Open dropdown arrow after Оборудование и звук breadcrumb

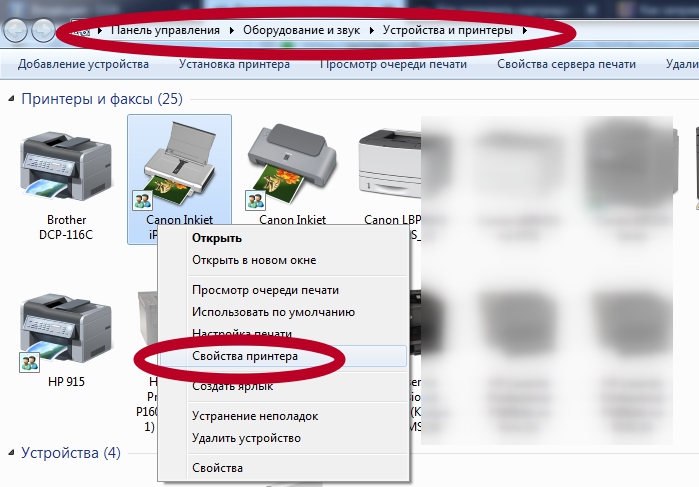click(372, 31)
